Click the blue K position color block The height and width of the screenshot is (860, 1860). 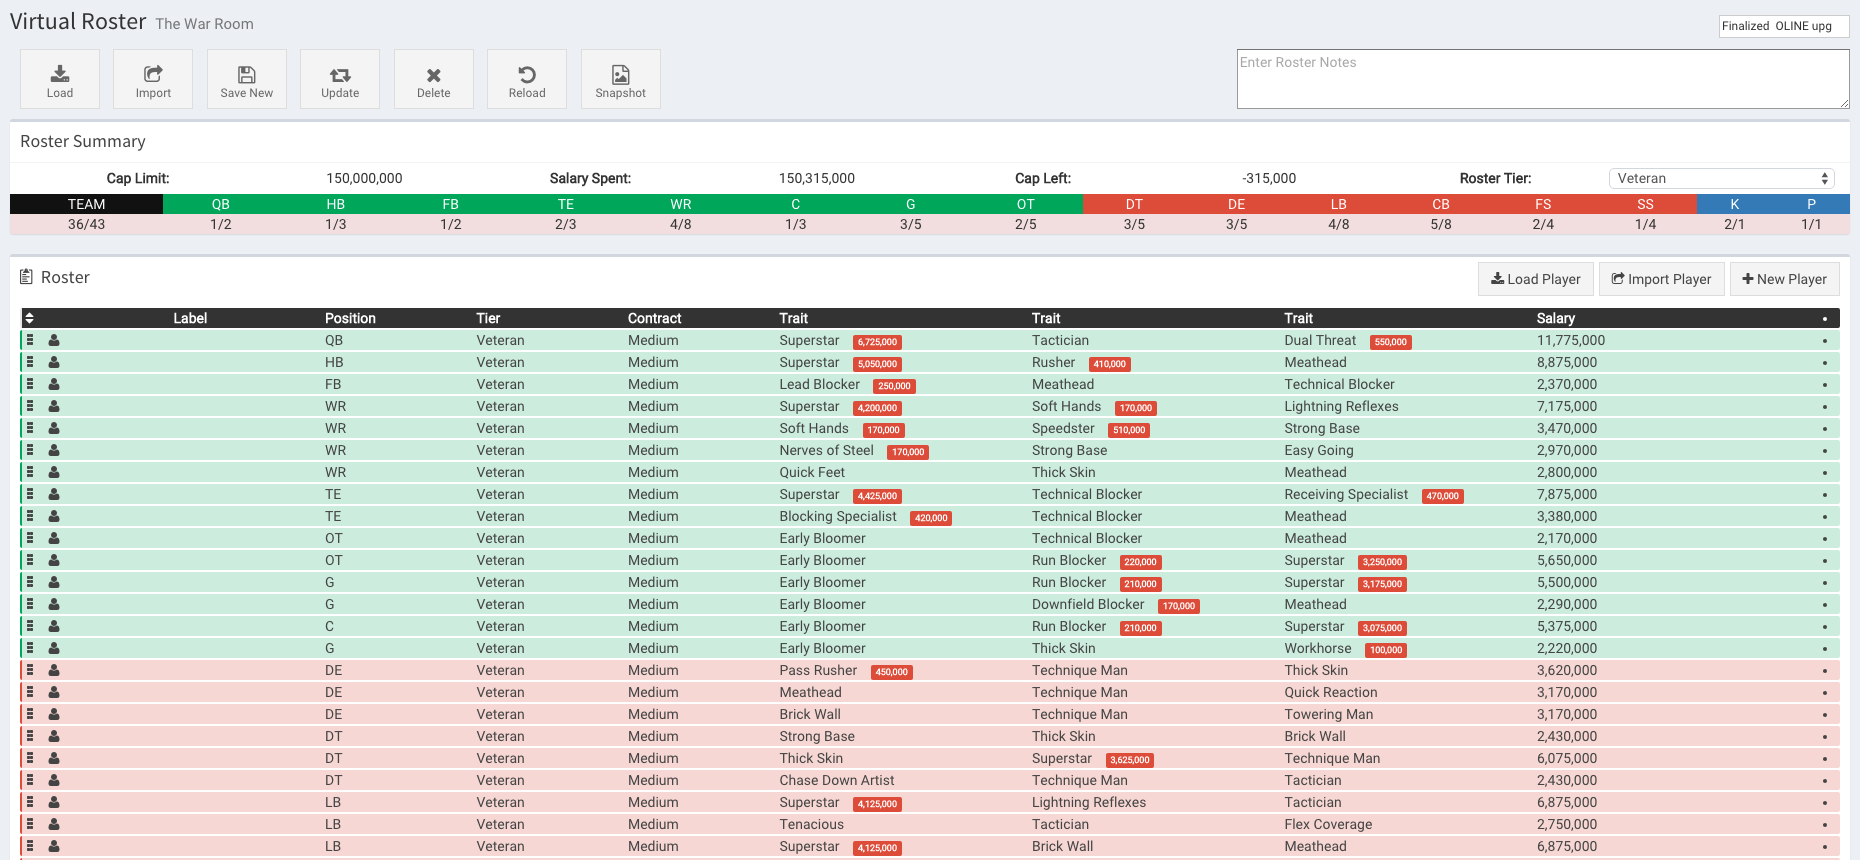[1734, 204]
